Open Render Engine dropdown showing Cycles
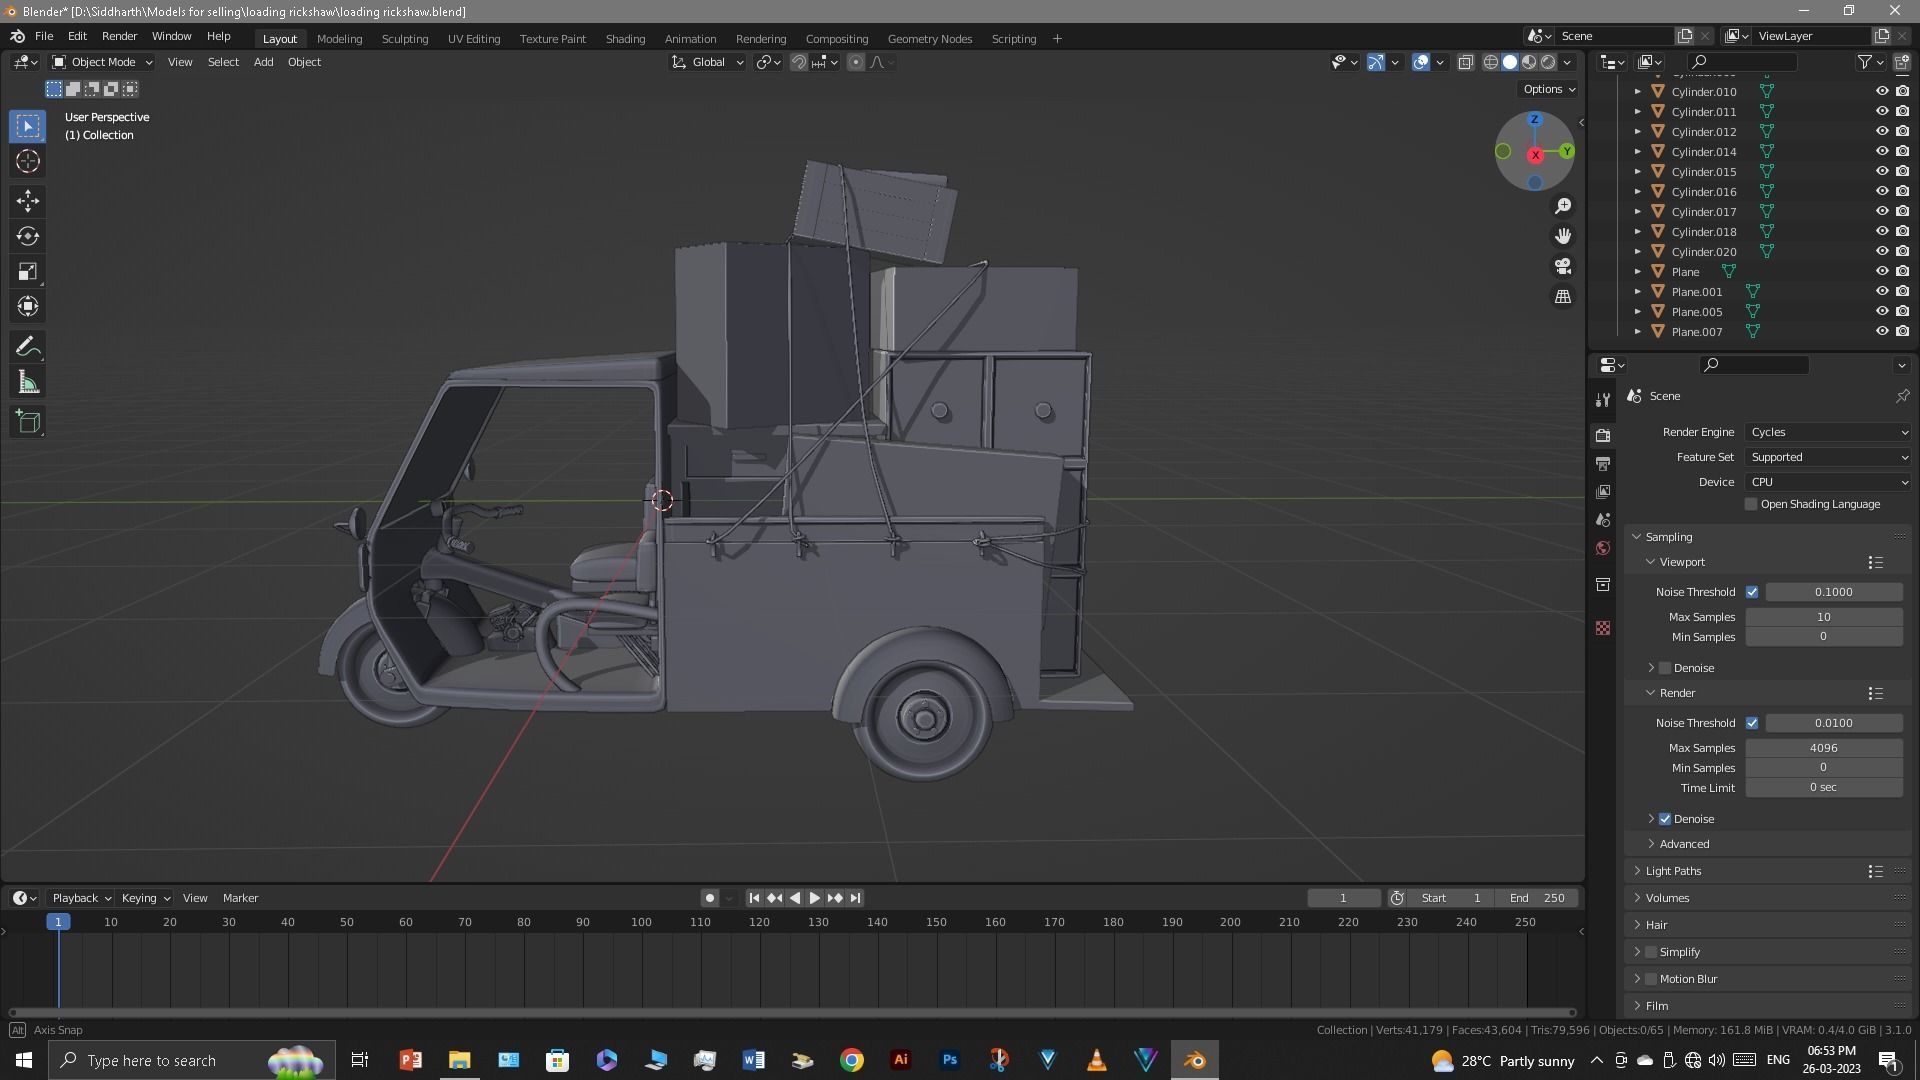This screenshot has width=1920, height=1080. tap(1829, 432)
